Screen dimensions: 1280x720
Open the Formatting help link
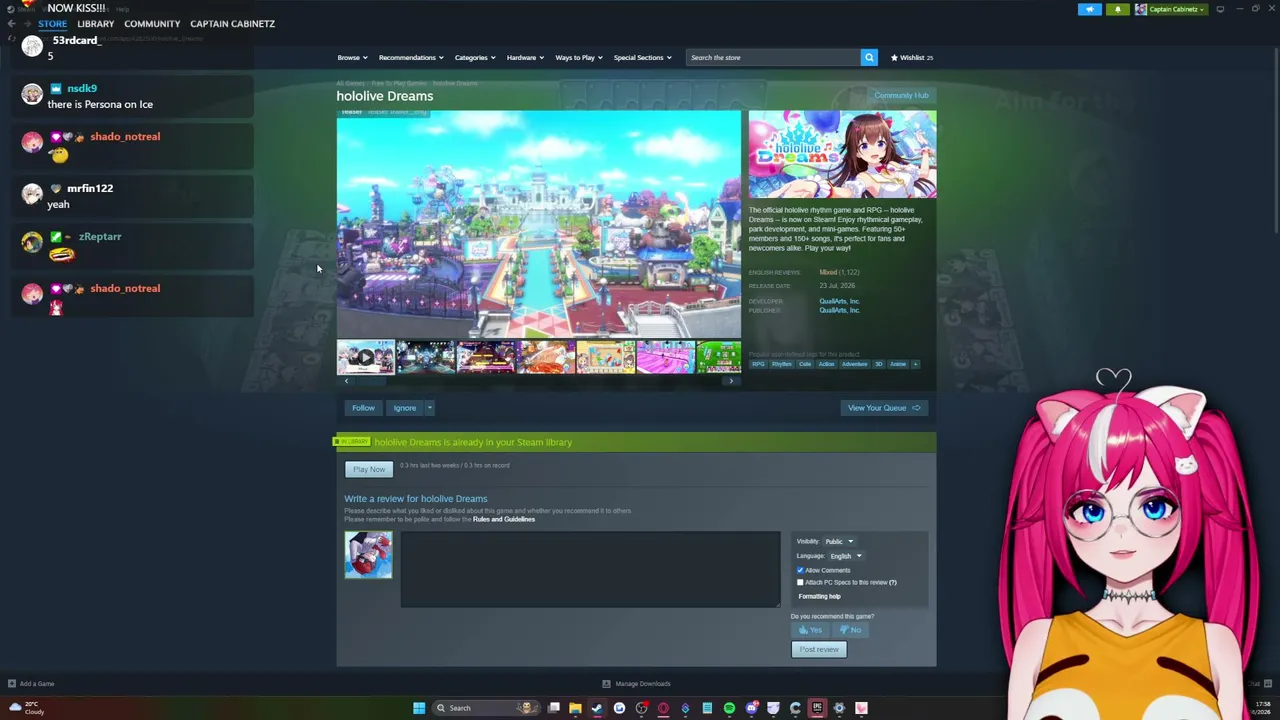[x=819, y=596]
